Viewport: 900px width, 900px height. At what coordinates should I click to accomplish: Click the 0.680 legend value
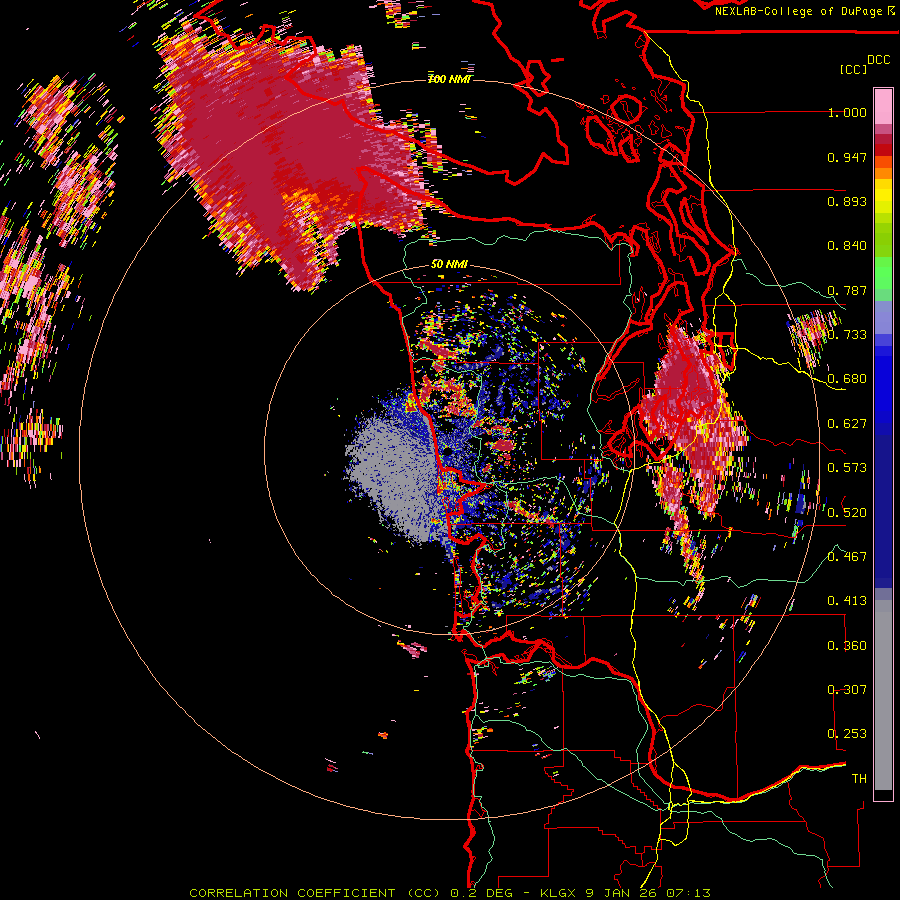coord(847,379)
